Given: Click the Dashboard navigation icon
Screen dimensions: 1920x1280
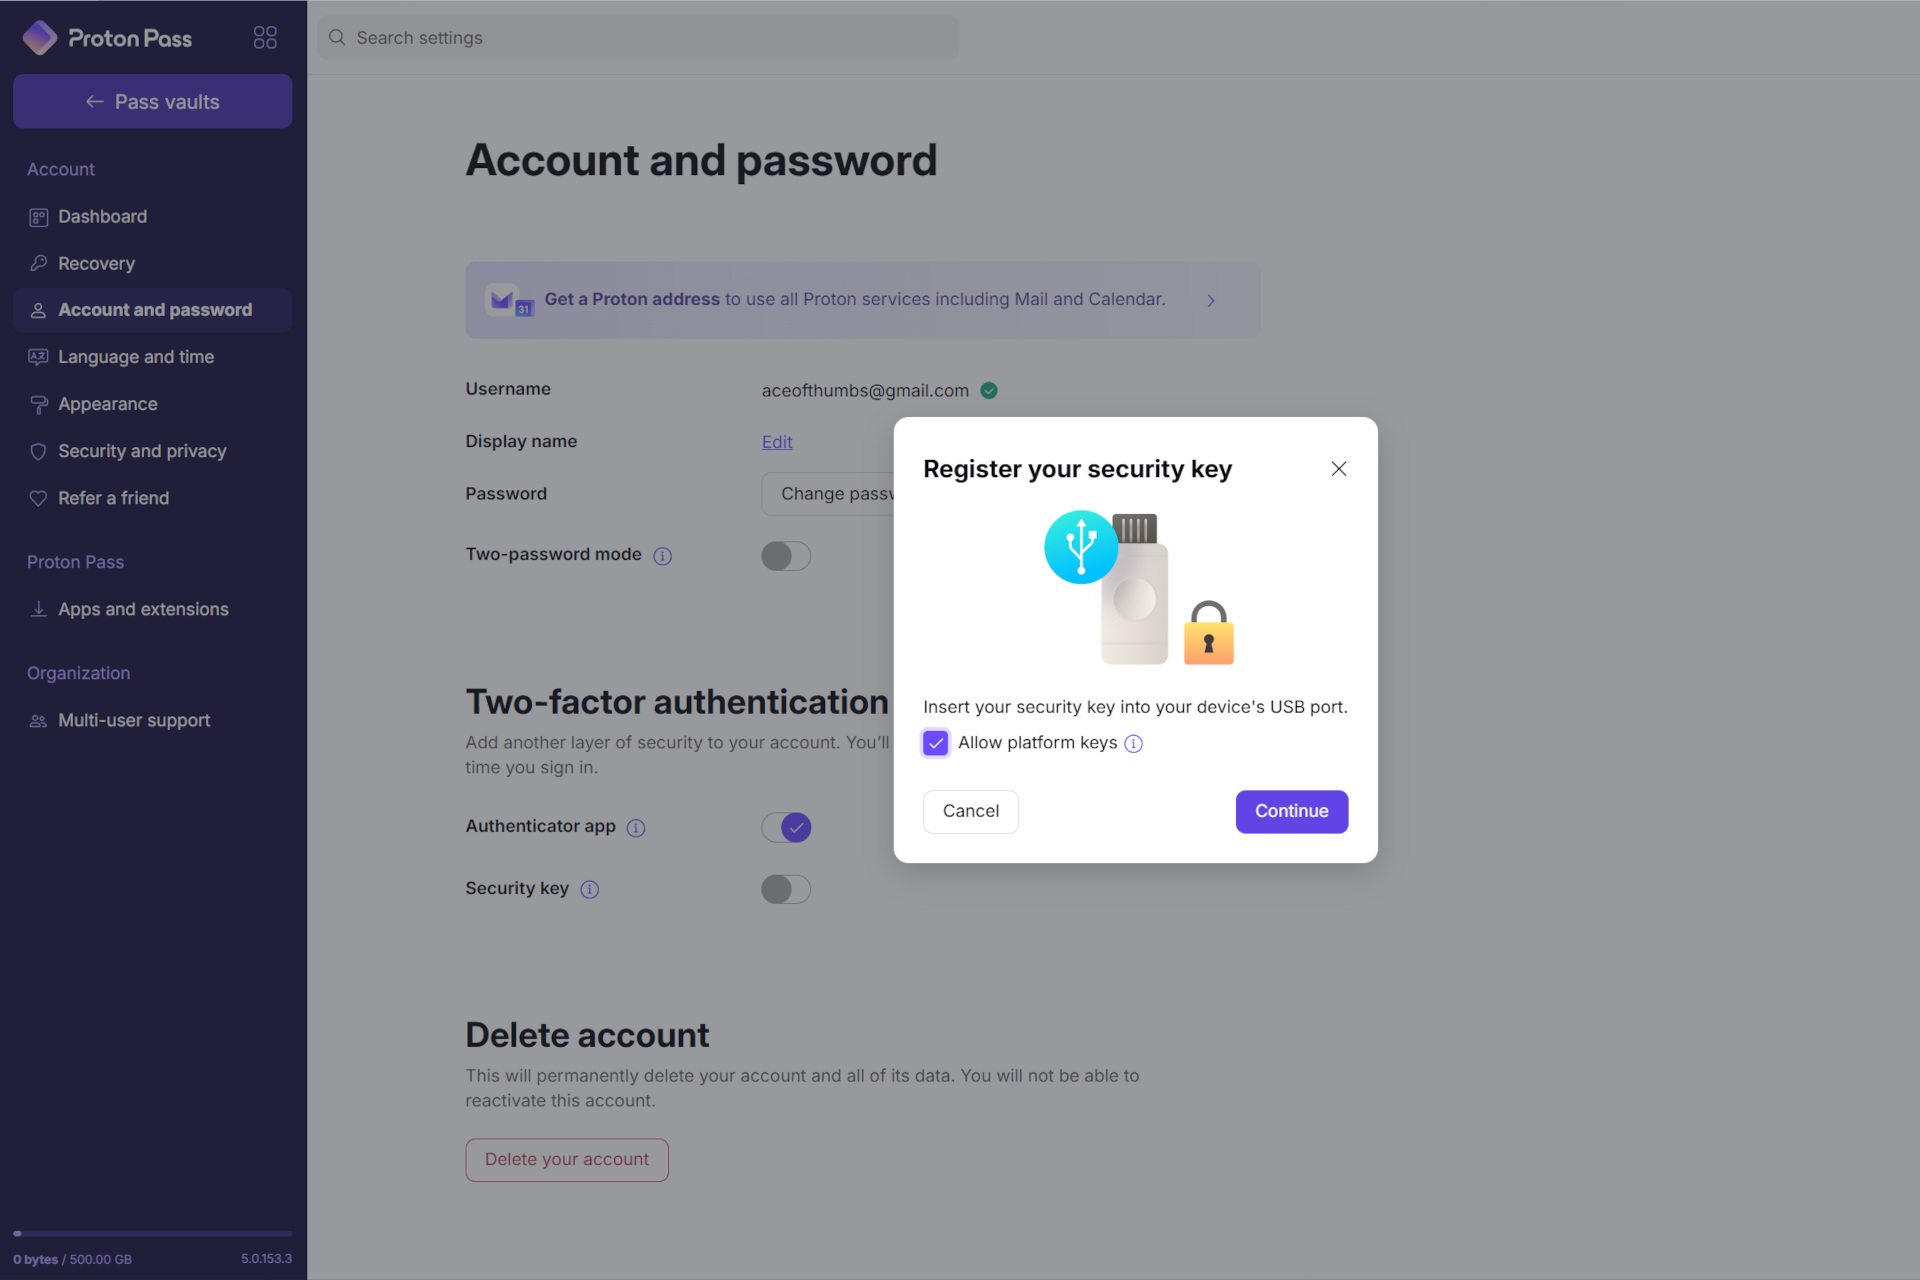Looking at the screenshot, I should [39, 216].
